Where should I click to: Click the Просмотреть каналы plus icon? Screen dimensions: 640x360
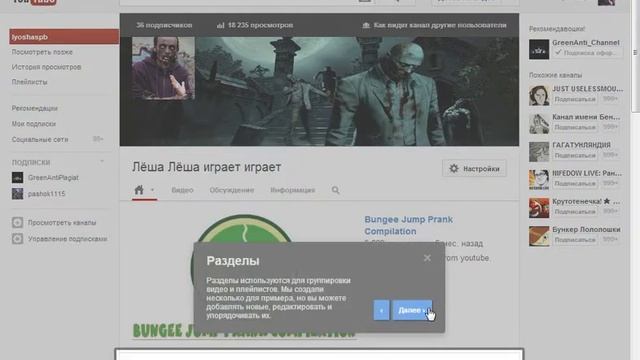(x=17, y=222)
